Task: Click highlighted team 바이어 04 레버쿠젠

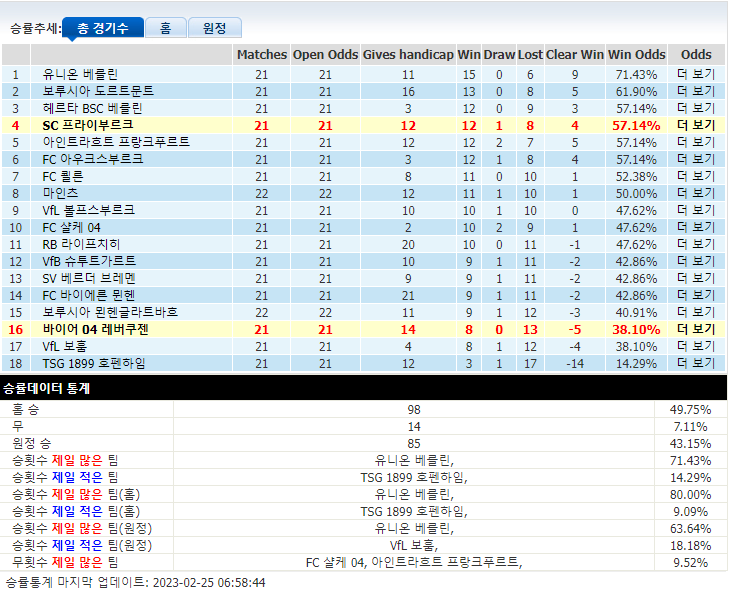Action: click(x=95, y=329)
